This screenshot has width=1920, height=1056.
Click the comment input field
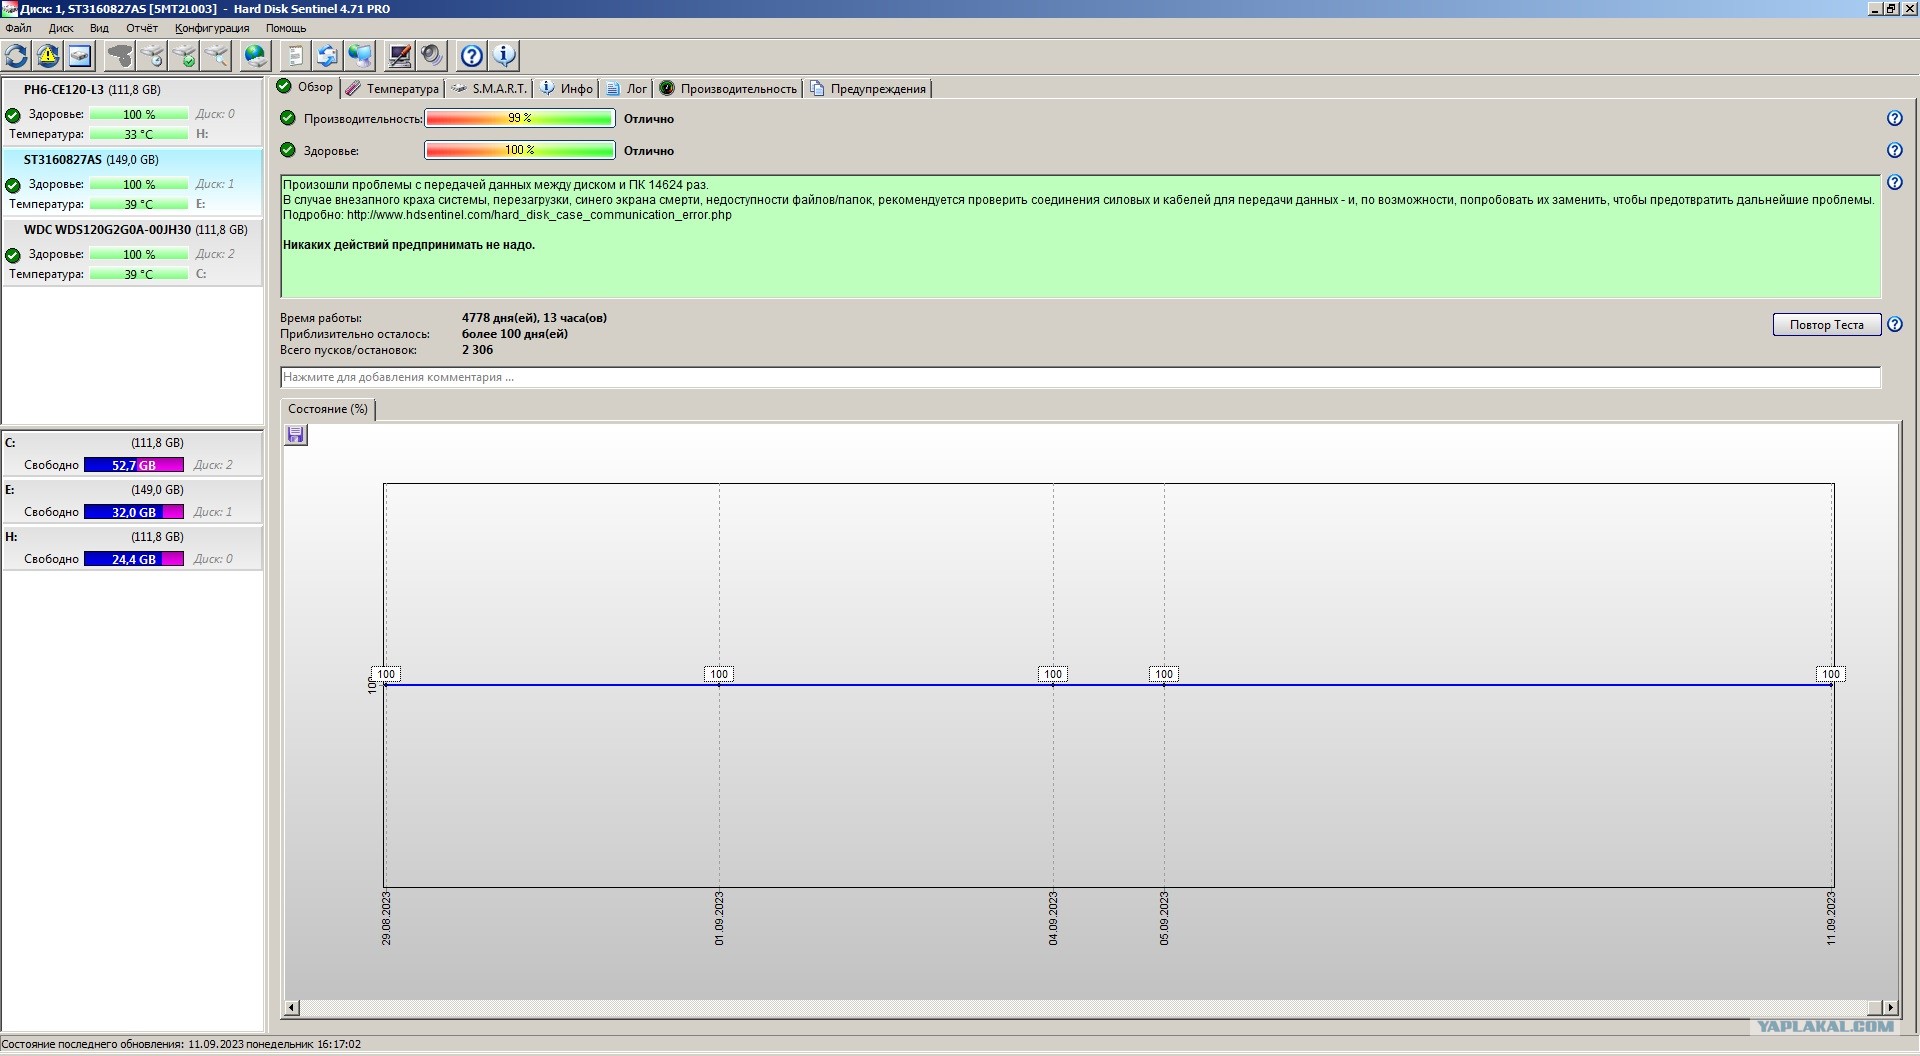(1080, 377)
